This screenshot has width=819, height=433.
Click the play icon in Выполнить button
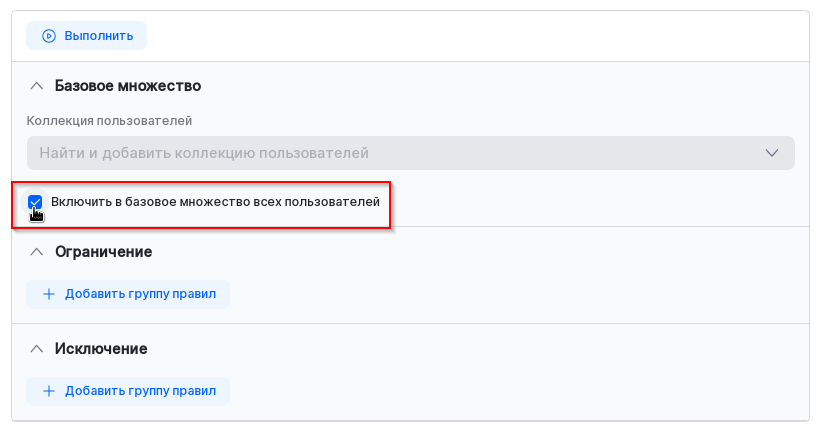[49, 36]
